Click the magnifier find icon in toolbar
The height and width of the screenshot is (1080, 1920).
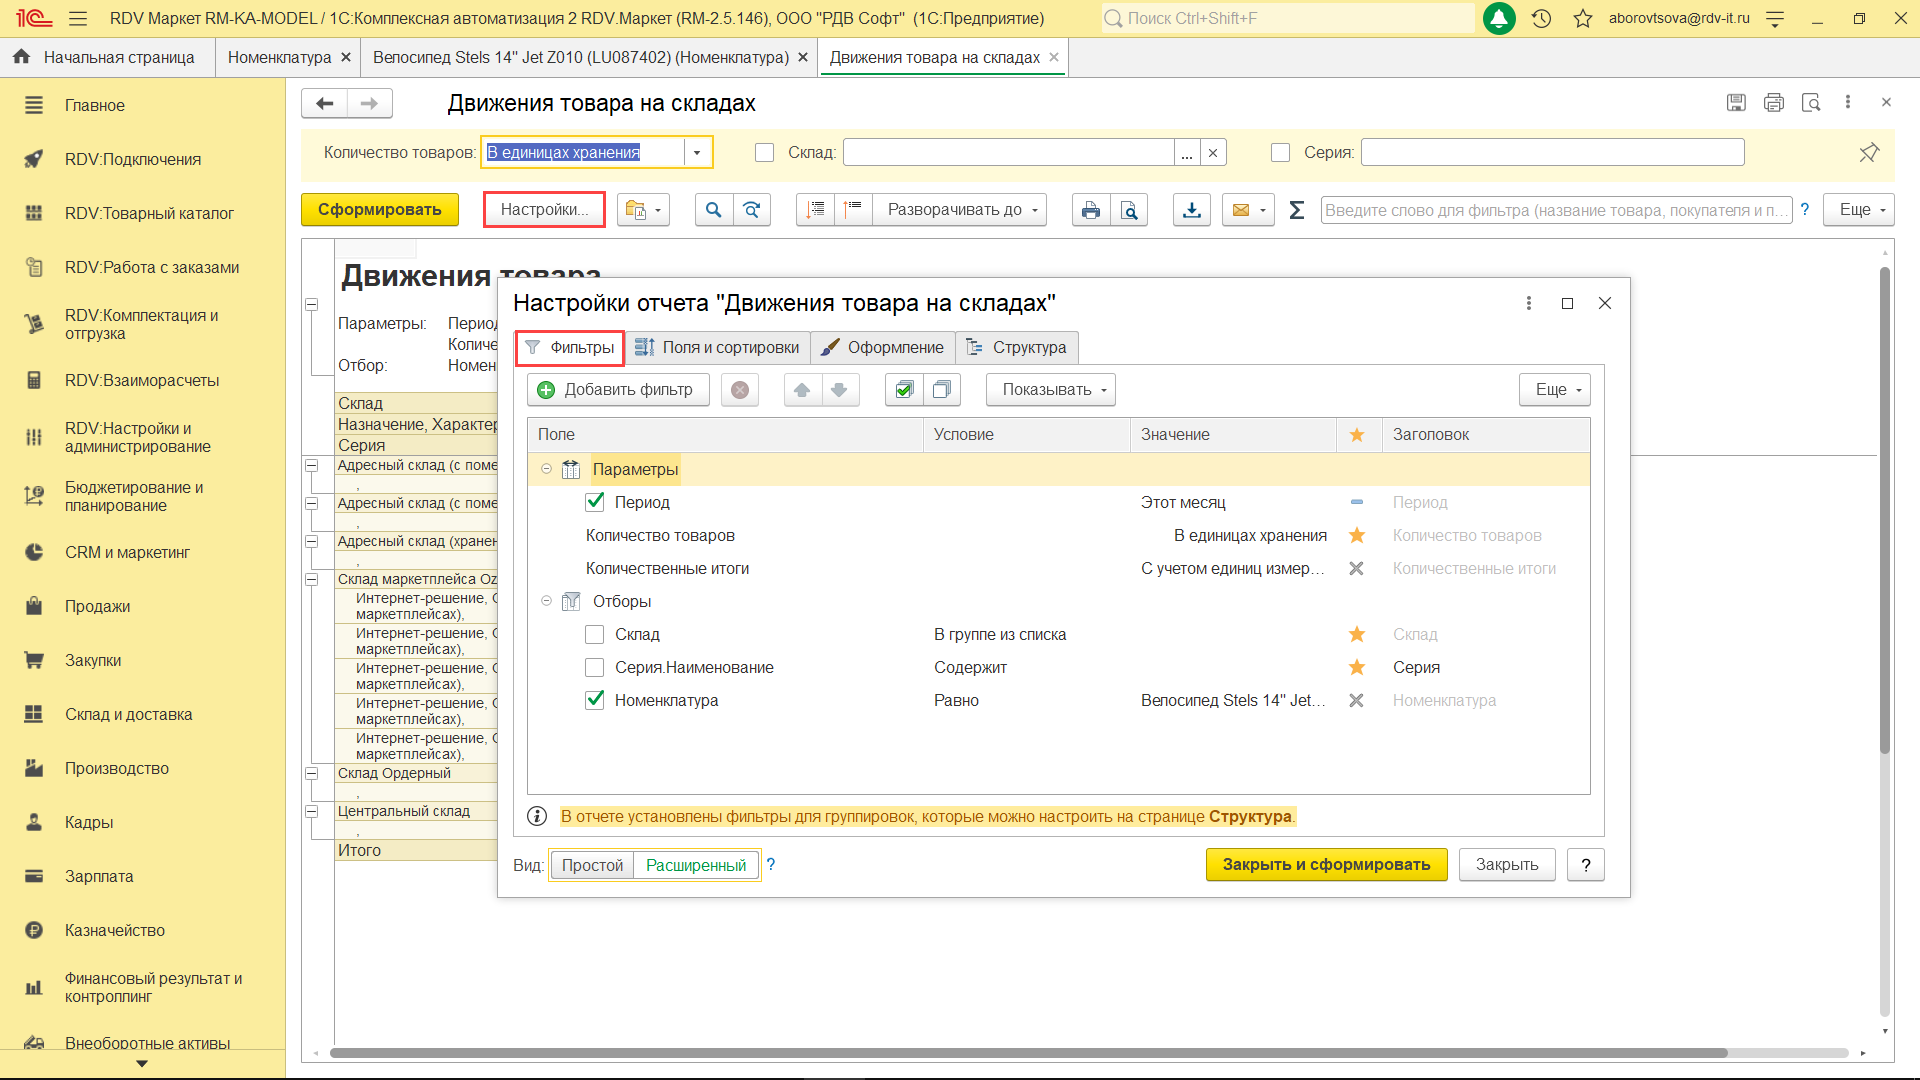pyautogui.click(x=713, y=210)
